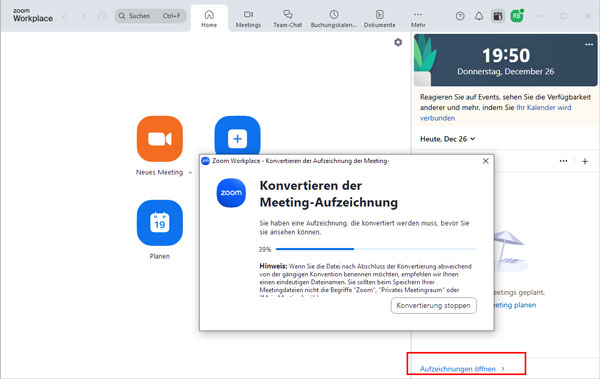
Task: Open the RB profile avatar menu
Action: tap(517, 16)
